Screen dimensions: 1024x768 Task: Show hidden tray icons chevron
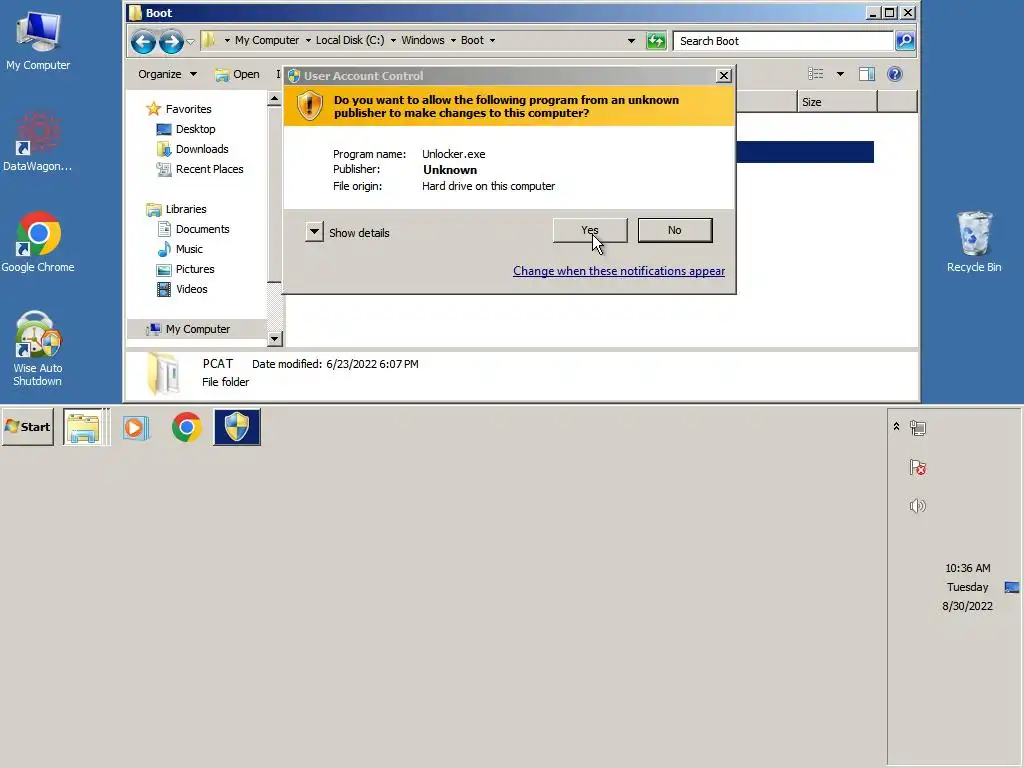tap(896, 426)
